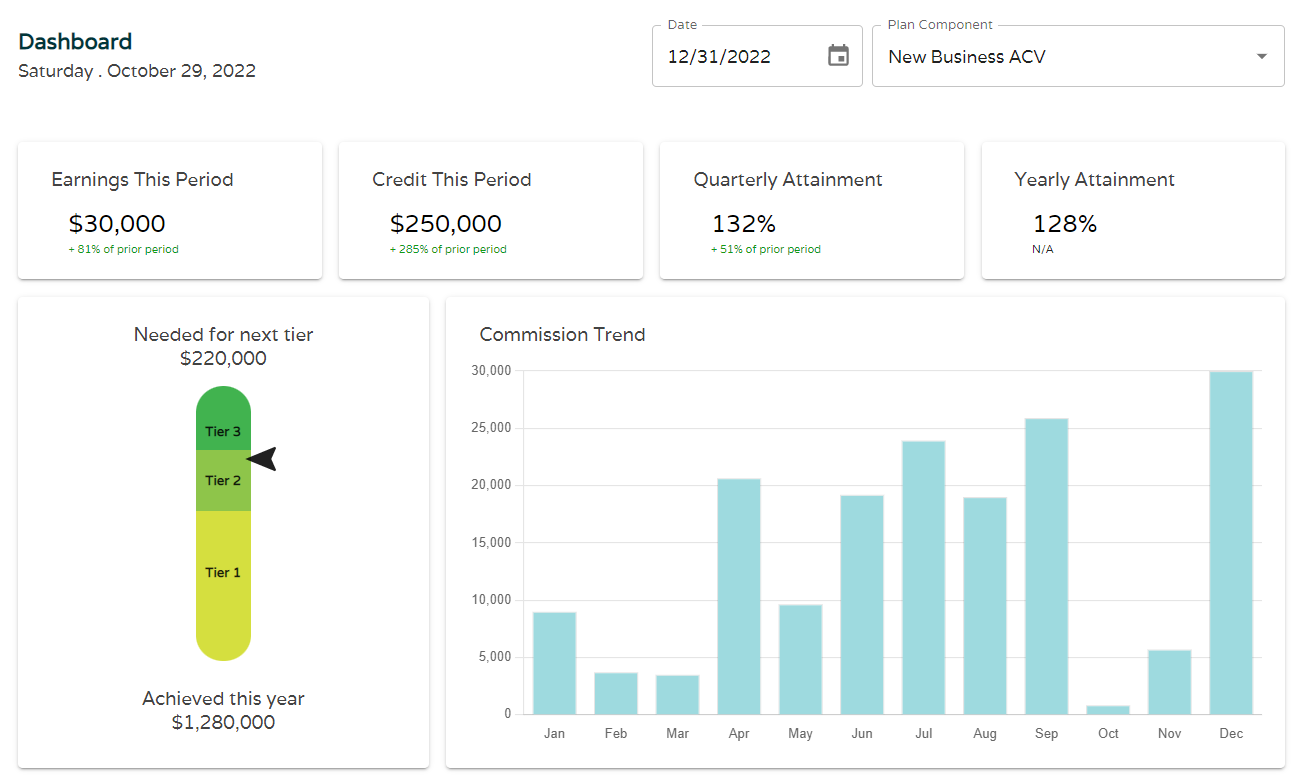
Task: Click the Dashboard heading
Action: click(75, 41)
